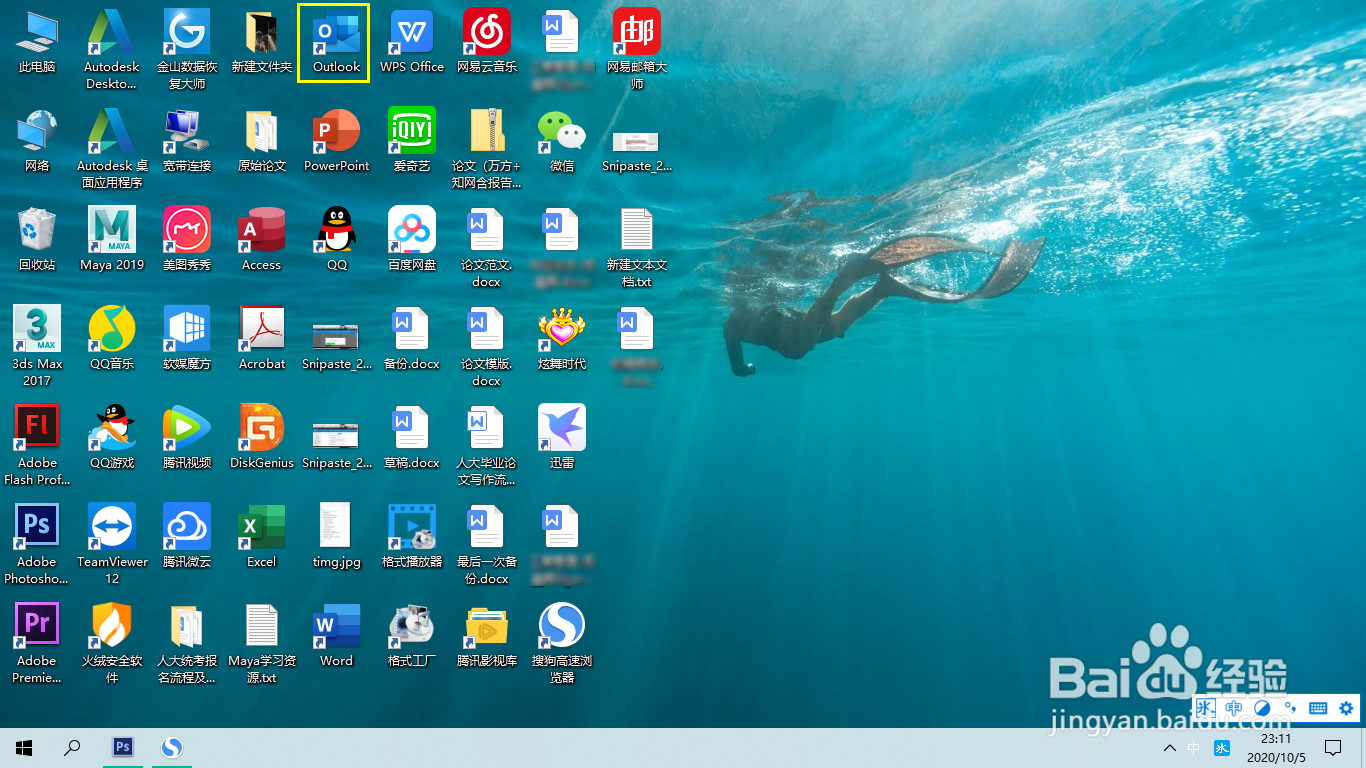Image resolution: width=1366 pixels, height=768 pixels.
Task: Select the 回收站 recycle bin icon
Action: click(x=37, y=239)
